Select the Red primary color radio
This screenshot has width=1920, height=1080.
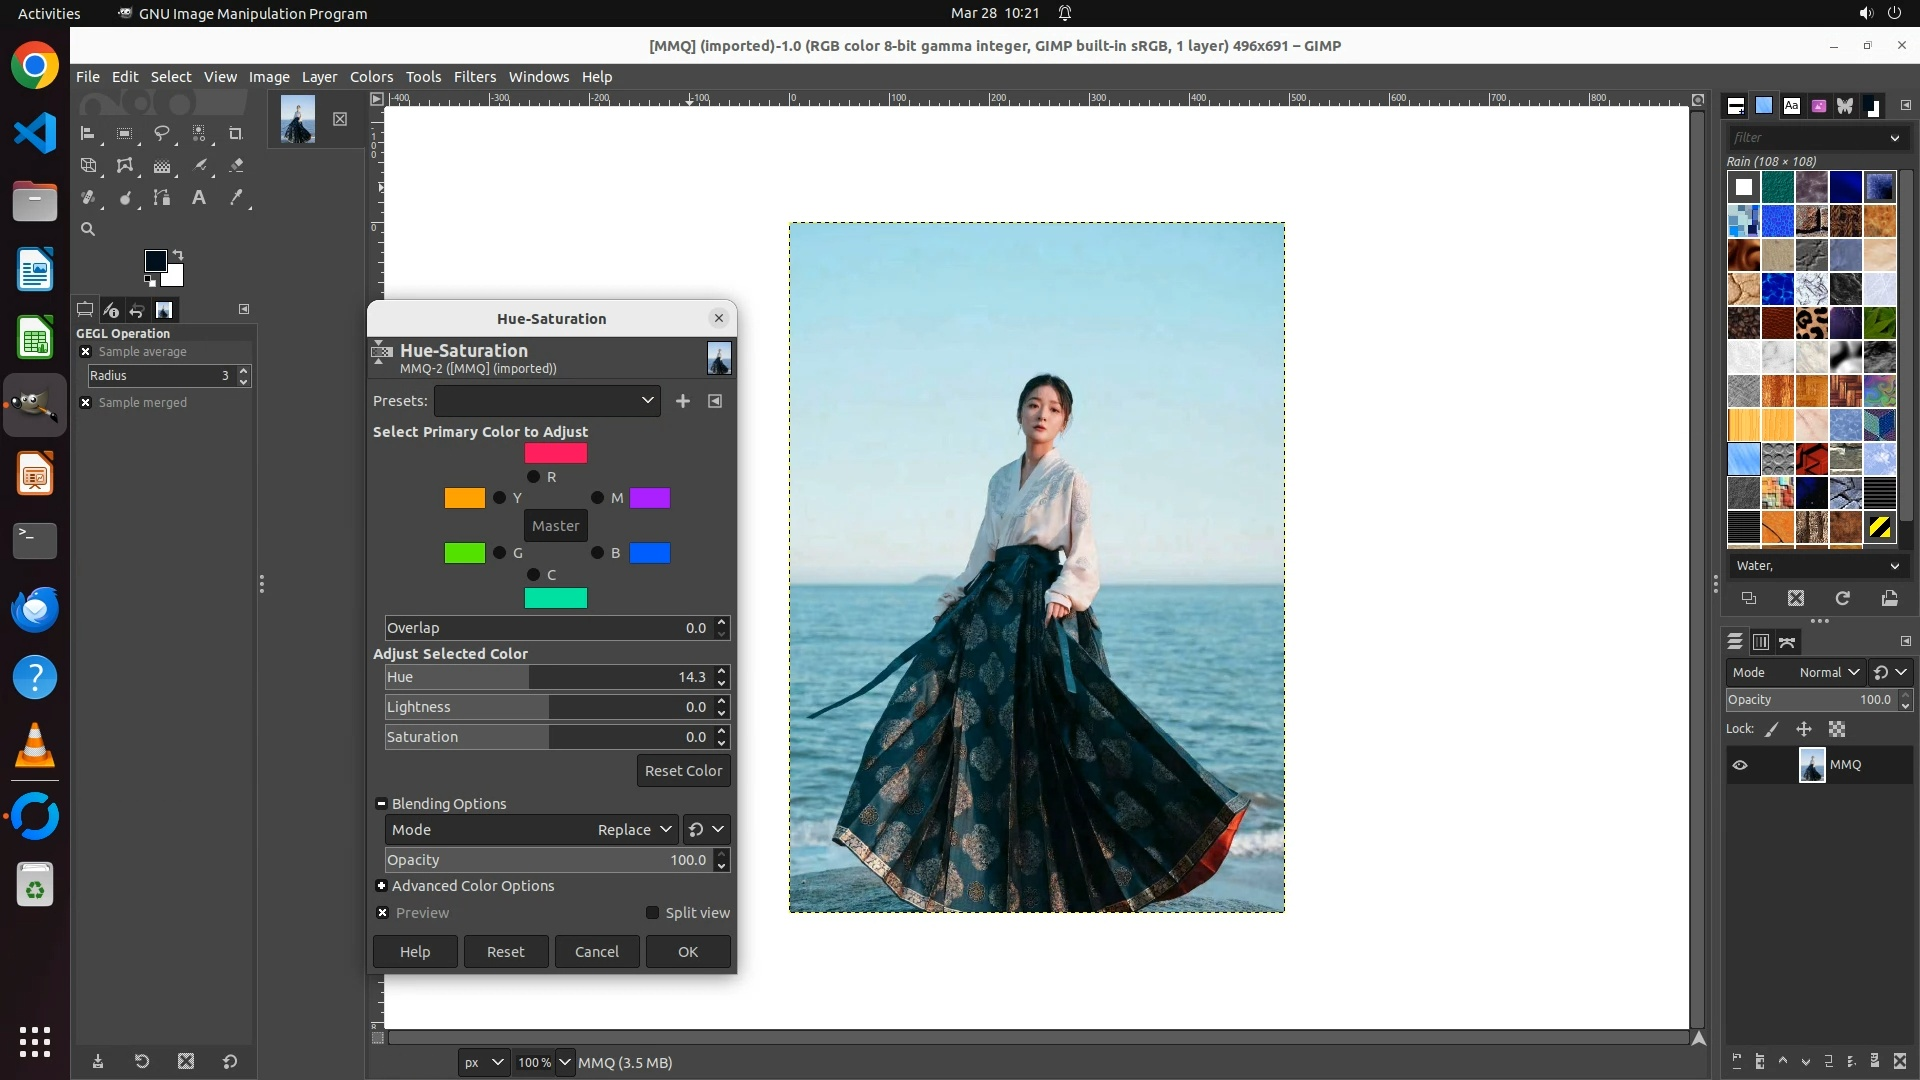[x=534, y=477]
